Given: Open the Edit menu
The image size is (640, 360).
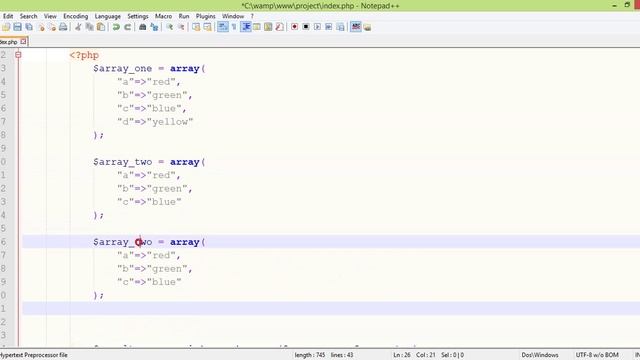Looking at the screenshot, I should 8,16.
